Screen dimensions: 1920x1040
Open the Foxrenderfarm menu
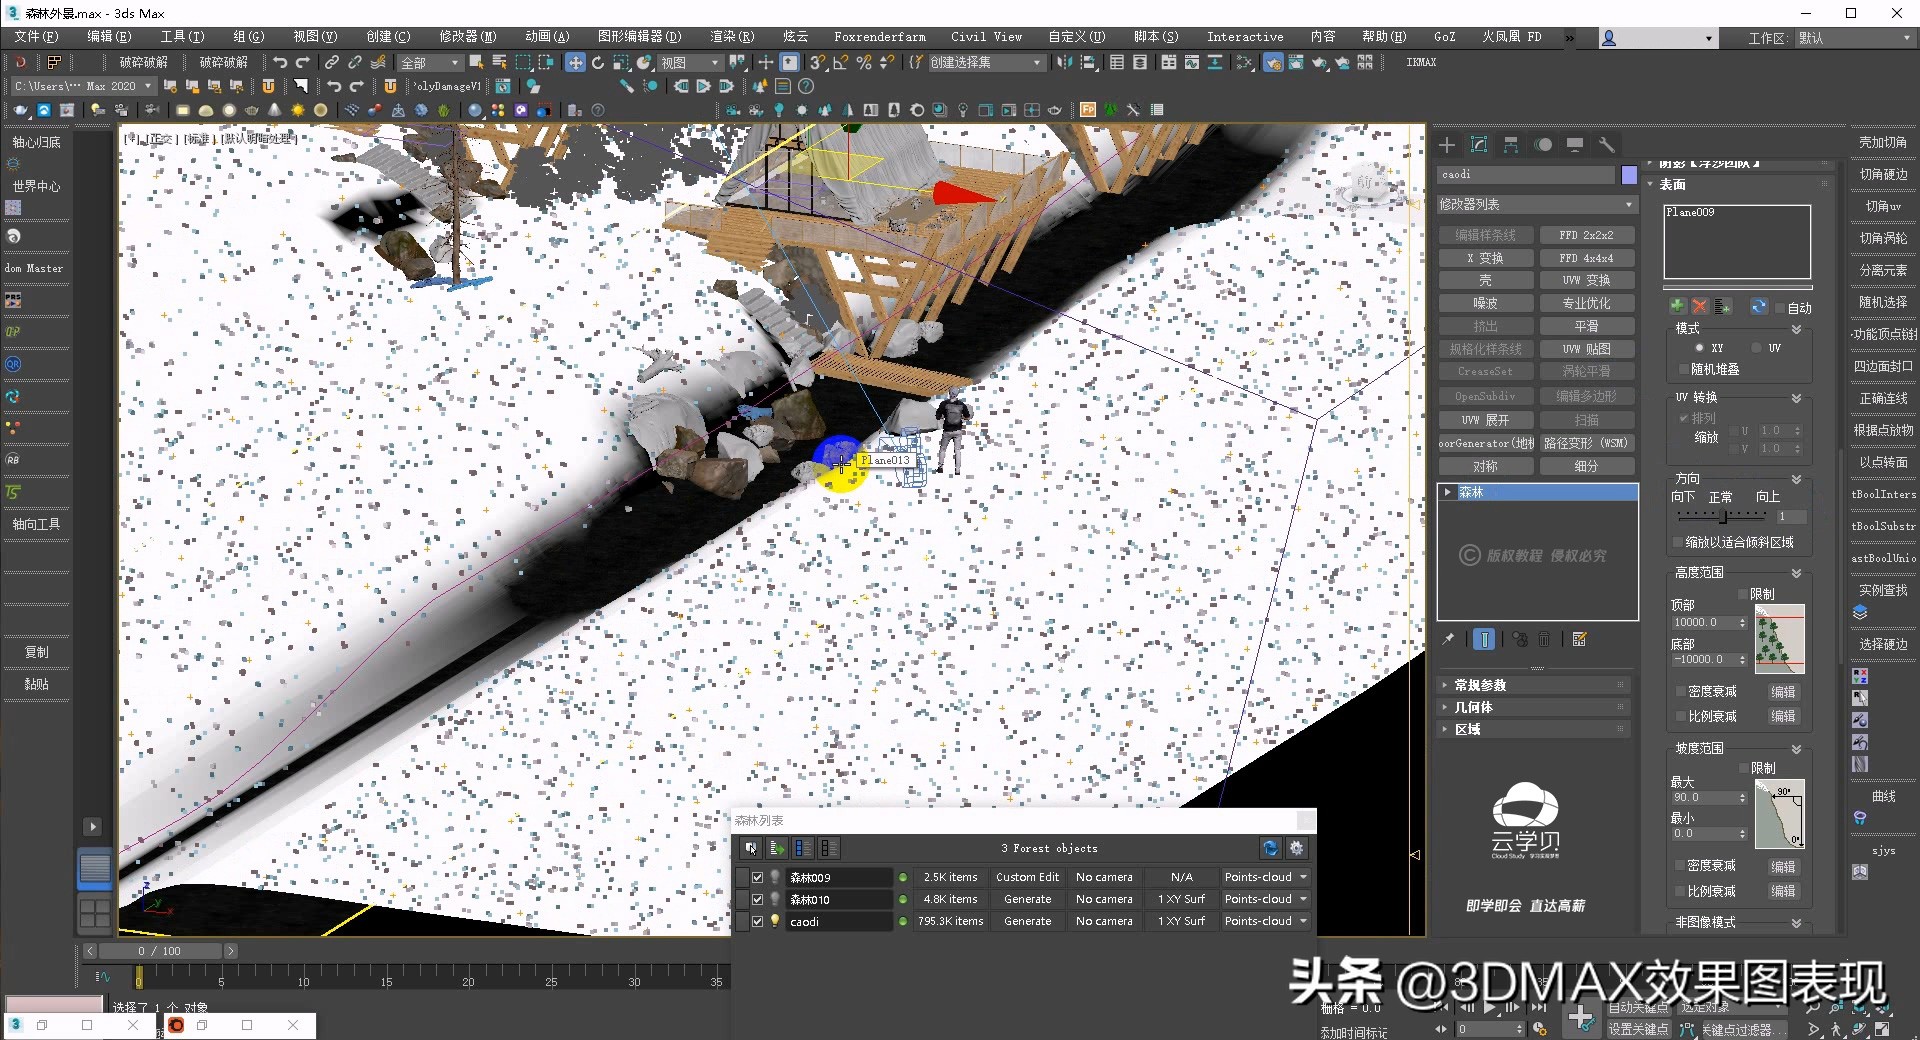tap(880, 37)
